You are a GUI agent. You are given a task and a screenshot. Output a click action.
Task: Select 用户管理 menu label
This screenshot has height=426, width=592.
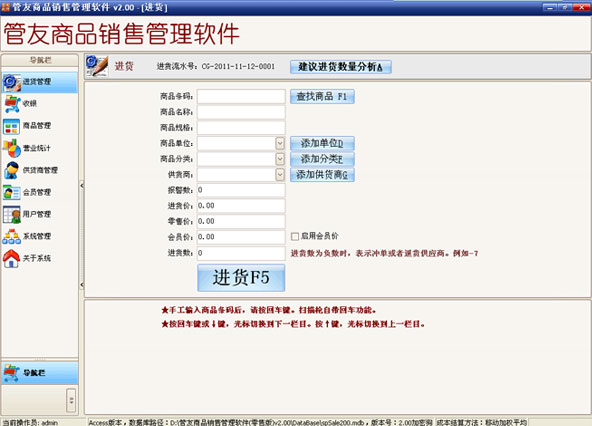[x=37, y=214]
